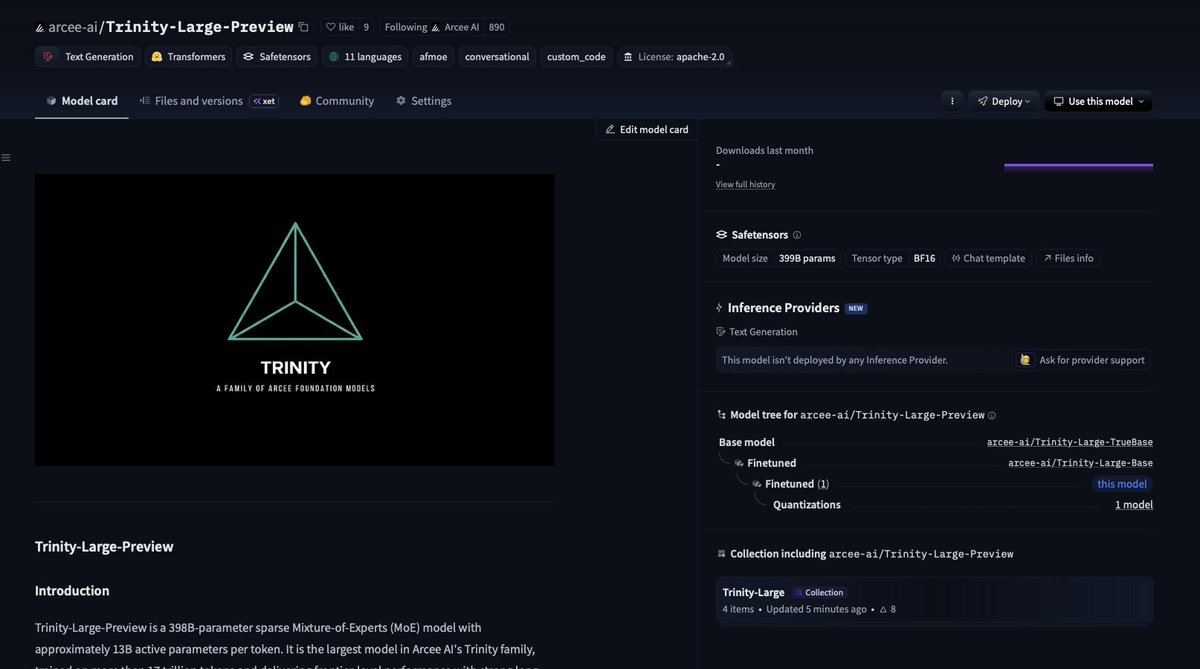1200x669 pixels.
Task: Click View full history link
Action: [745, 184]
